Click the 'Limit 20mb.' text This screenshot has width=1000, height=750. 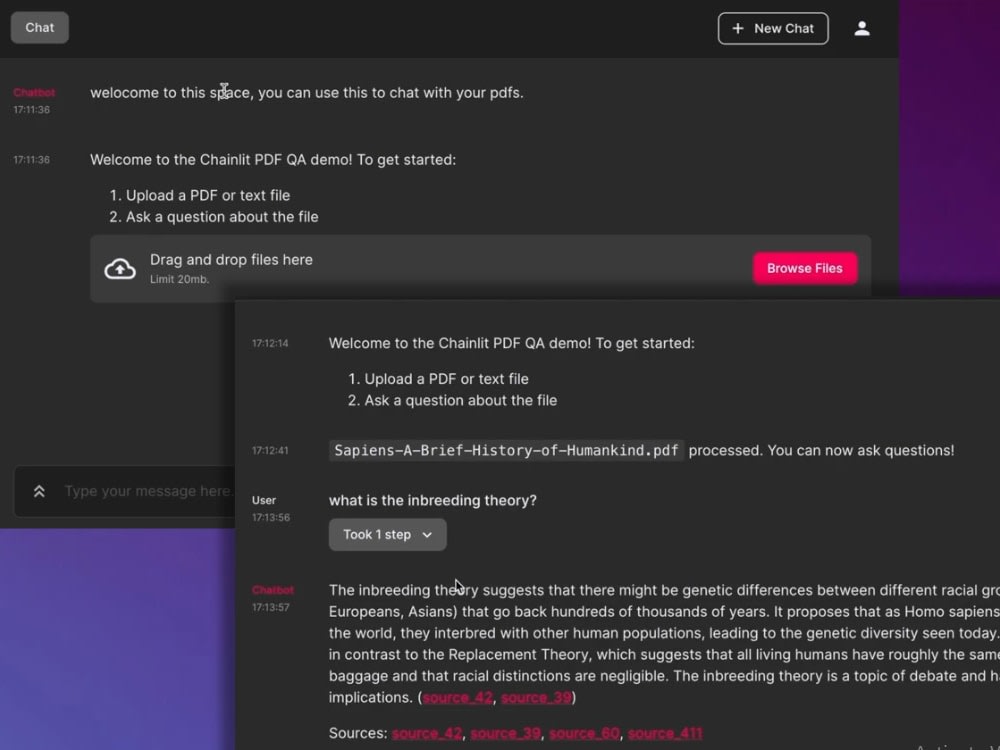coord(179,279)
